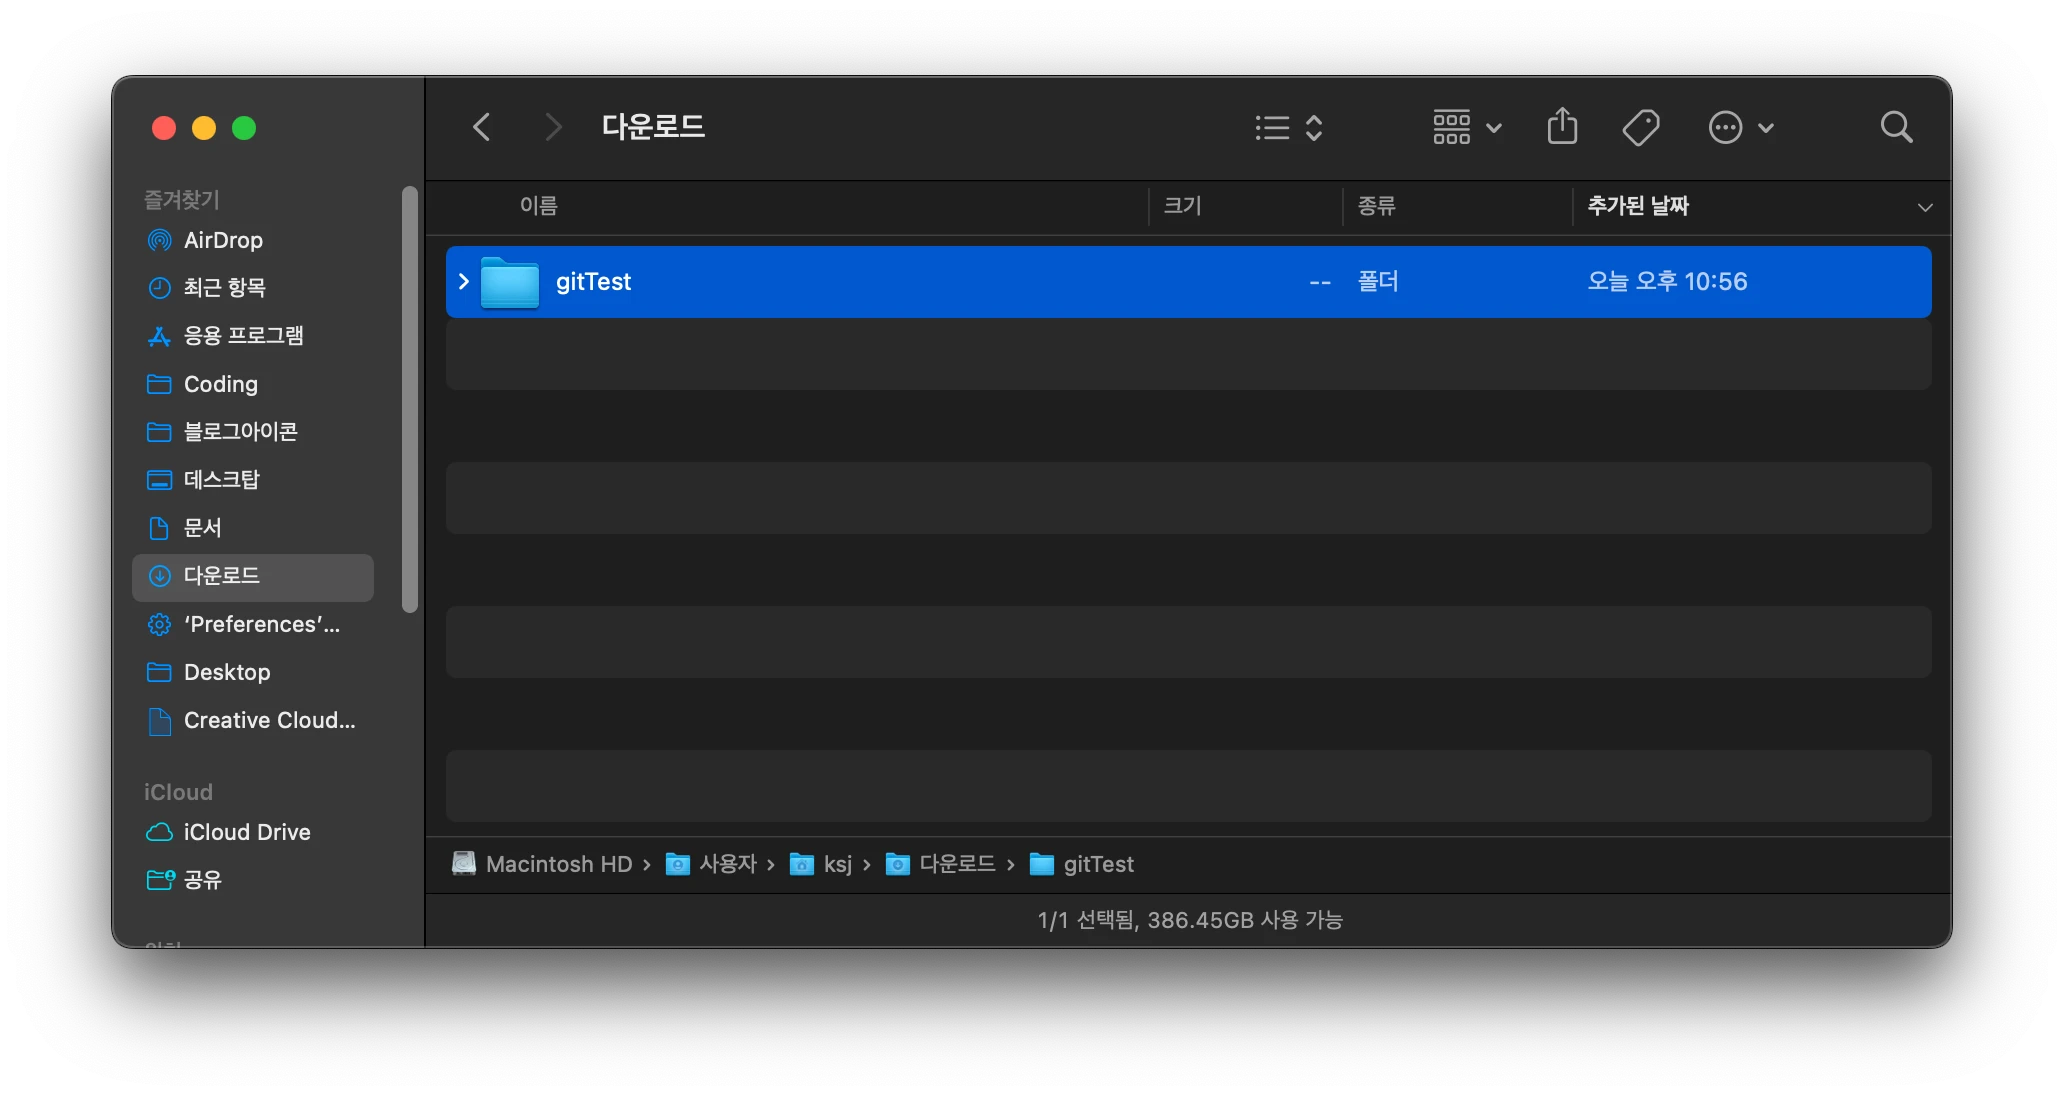Open the grouping options dropdown
The image size is (2064, 1096).
click(x=1467, y=127)
